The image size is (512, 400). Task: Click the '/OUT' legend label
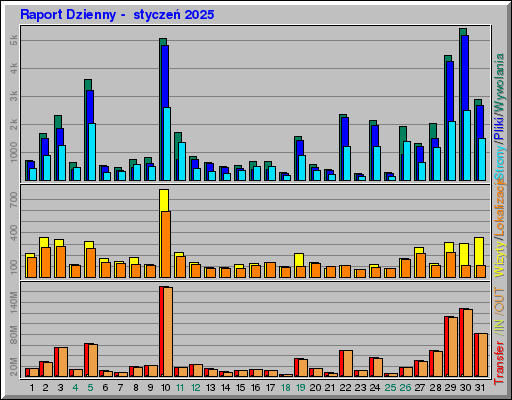499,300
